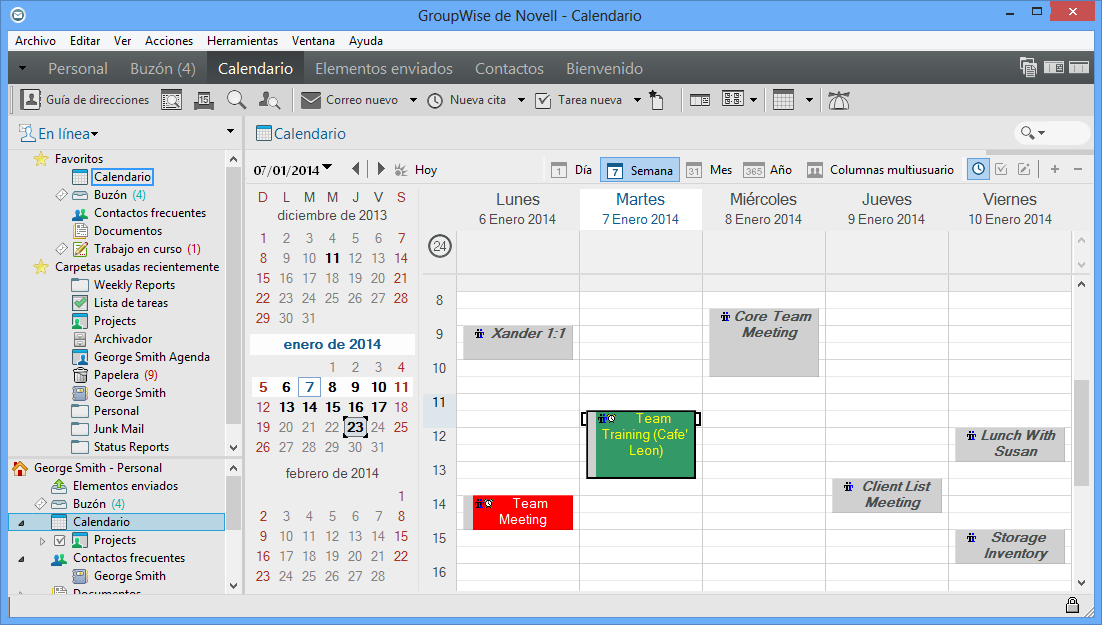Click the new note clipboard icon
Screen dimensions: 1102x625
[656, 101]
